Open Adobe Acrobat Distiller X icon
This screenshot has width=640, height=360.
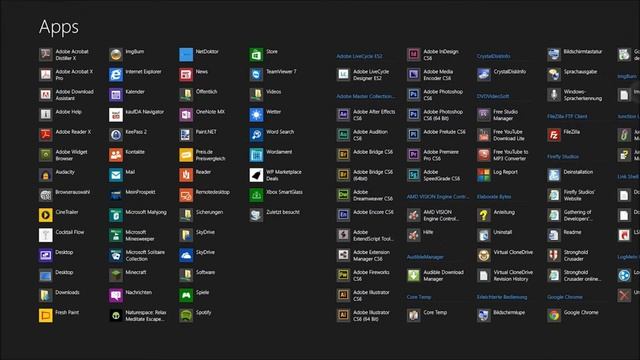coord(45,54)
